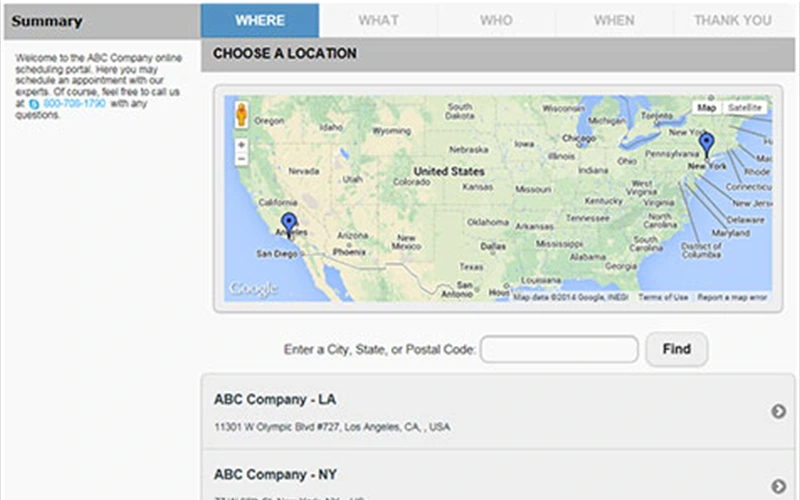Open ABC Company - NY arrow icon
Screen dimensions: 800x500
778,483
